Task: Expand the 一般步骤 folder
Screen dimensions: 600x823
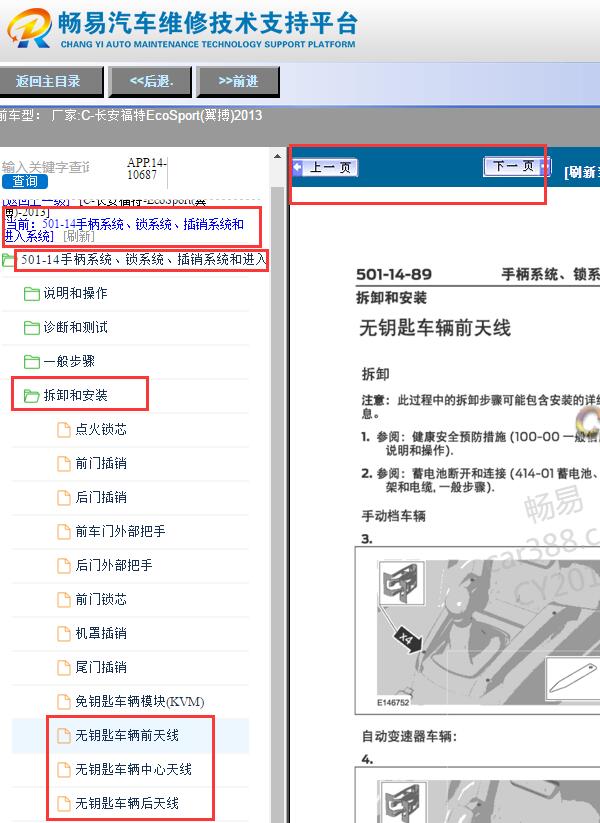Action: 69,362
